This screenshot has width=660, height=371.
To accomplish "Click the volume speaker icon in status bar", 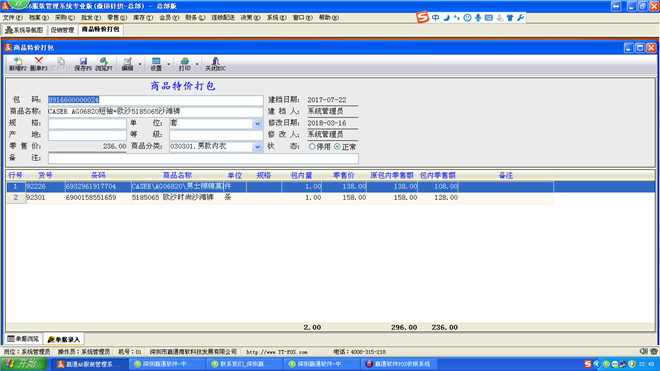I will tap(644, 351).
